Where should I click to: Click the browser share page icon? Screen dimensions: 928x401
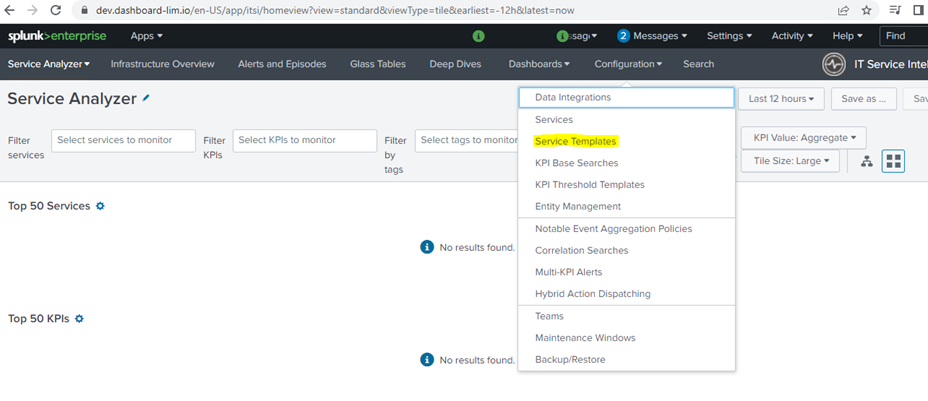843,10
